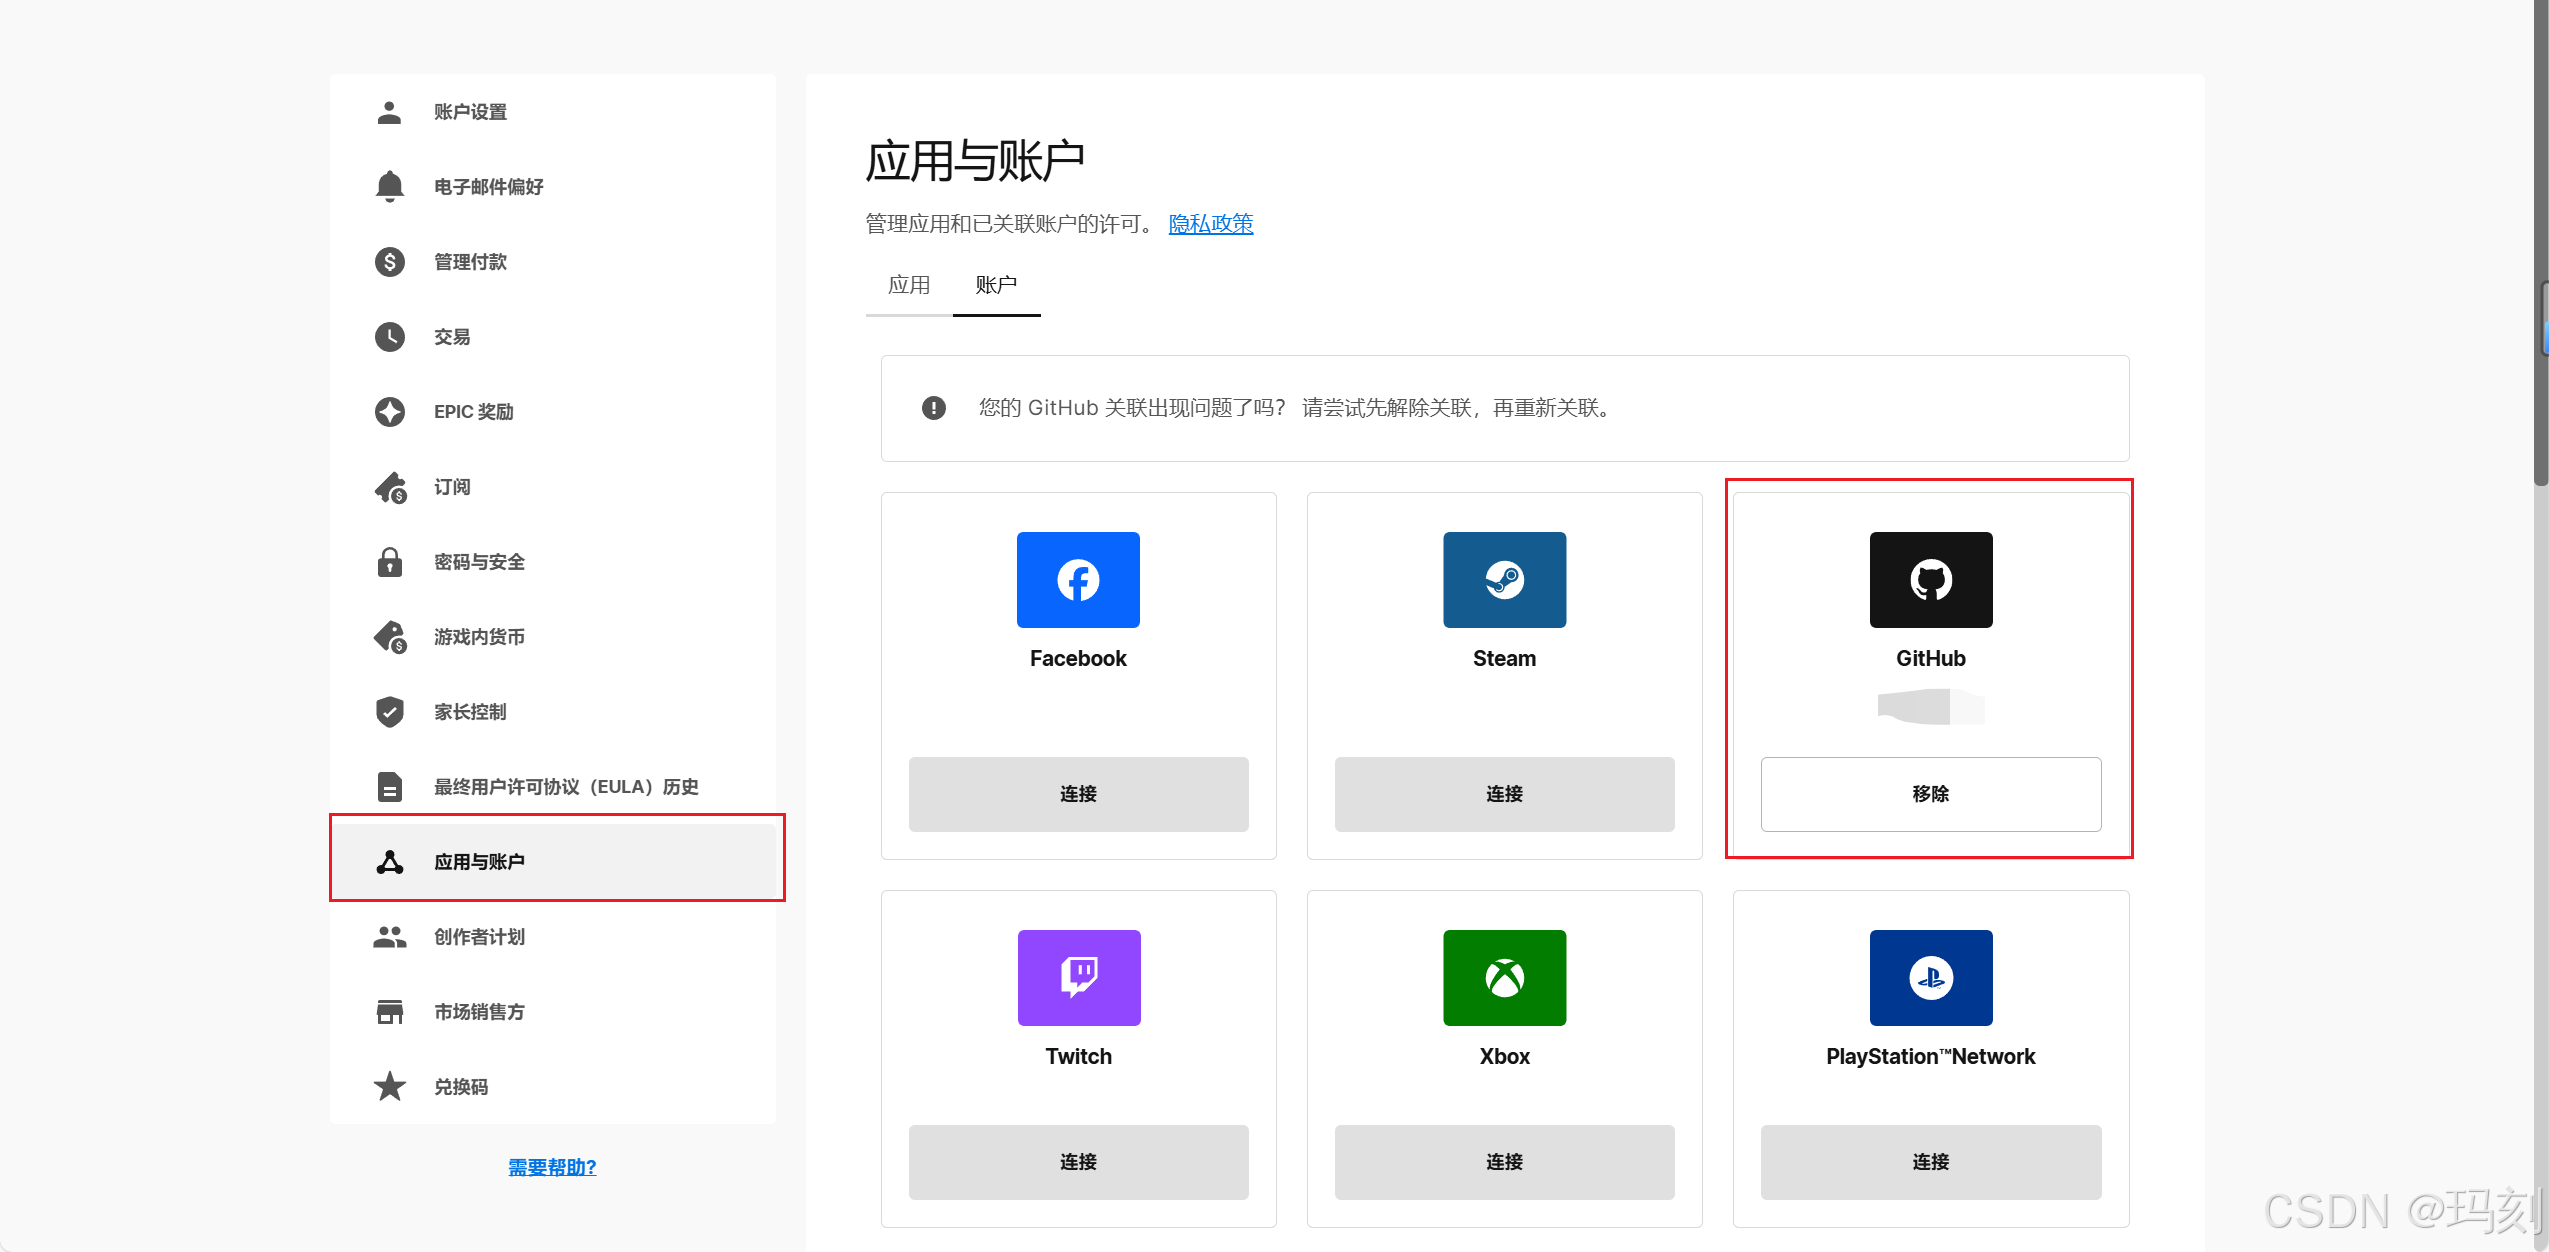Click the Twitch logo icon
Screen dimensions: 2549x1252
(x=1078, y=977)
